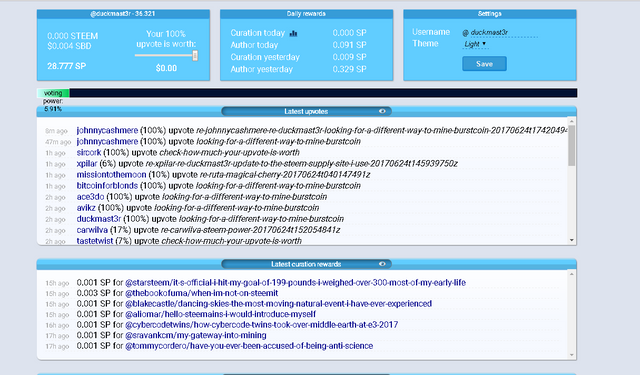Viewport: 640px width, 375px height.
Task: Click the Curation today 0.000 SP value
Action: point(349,33)
